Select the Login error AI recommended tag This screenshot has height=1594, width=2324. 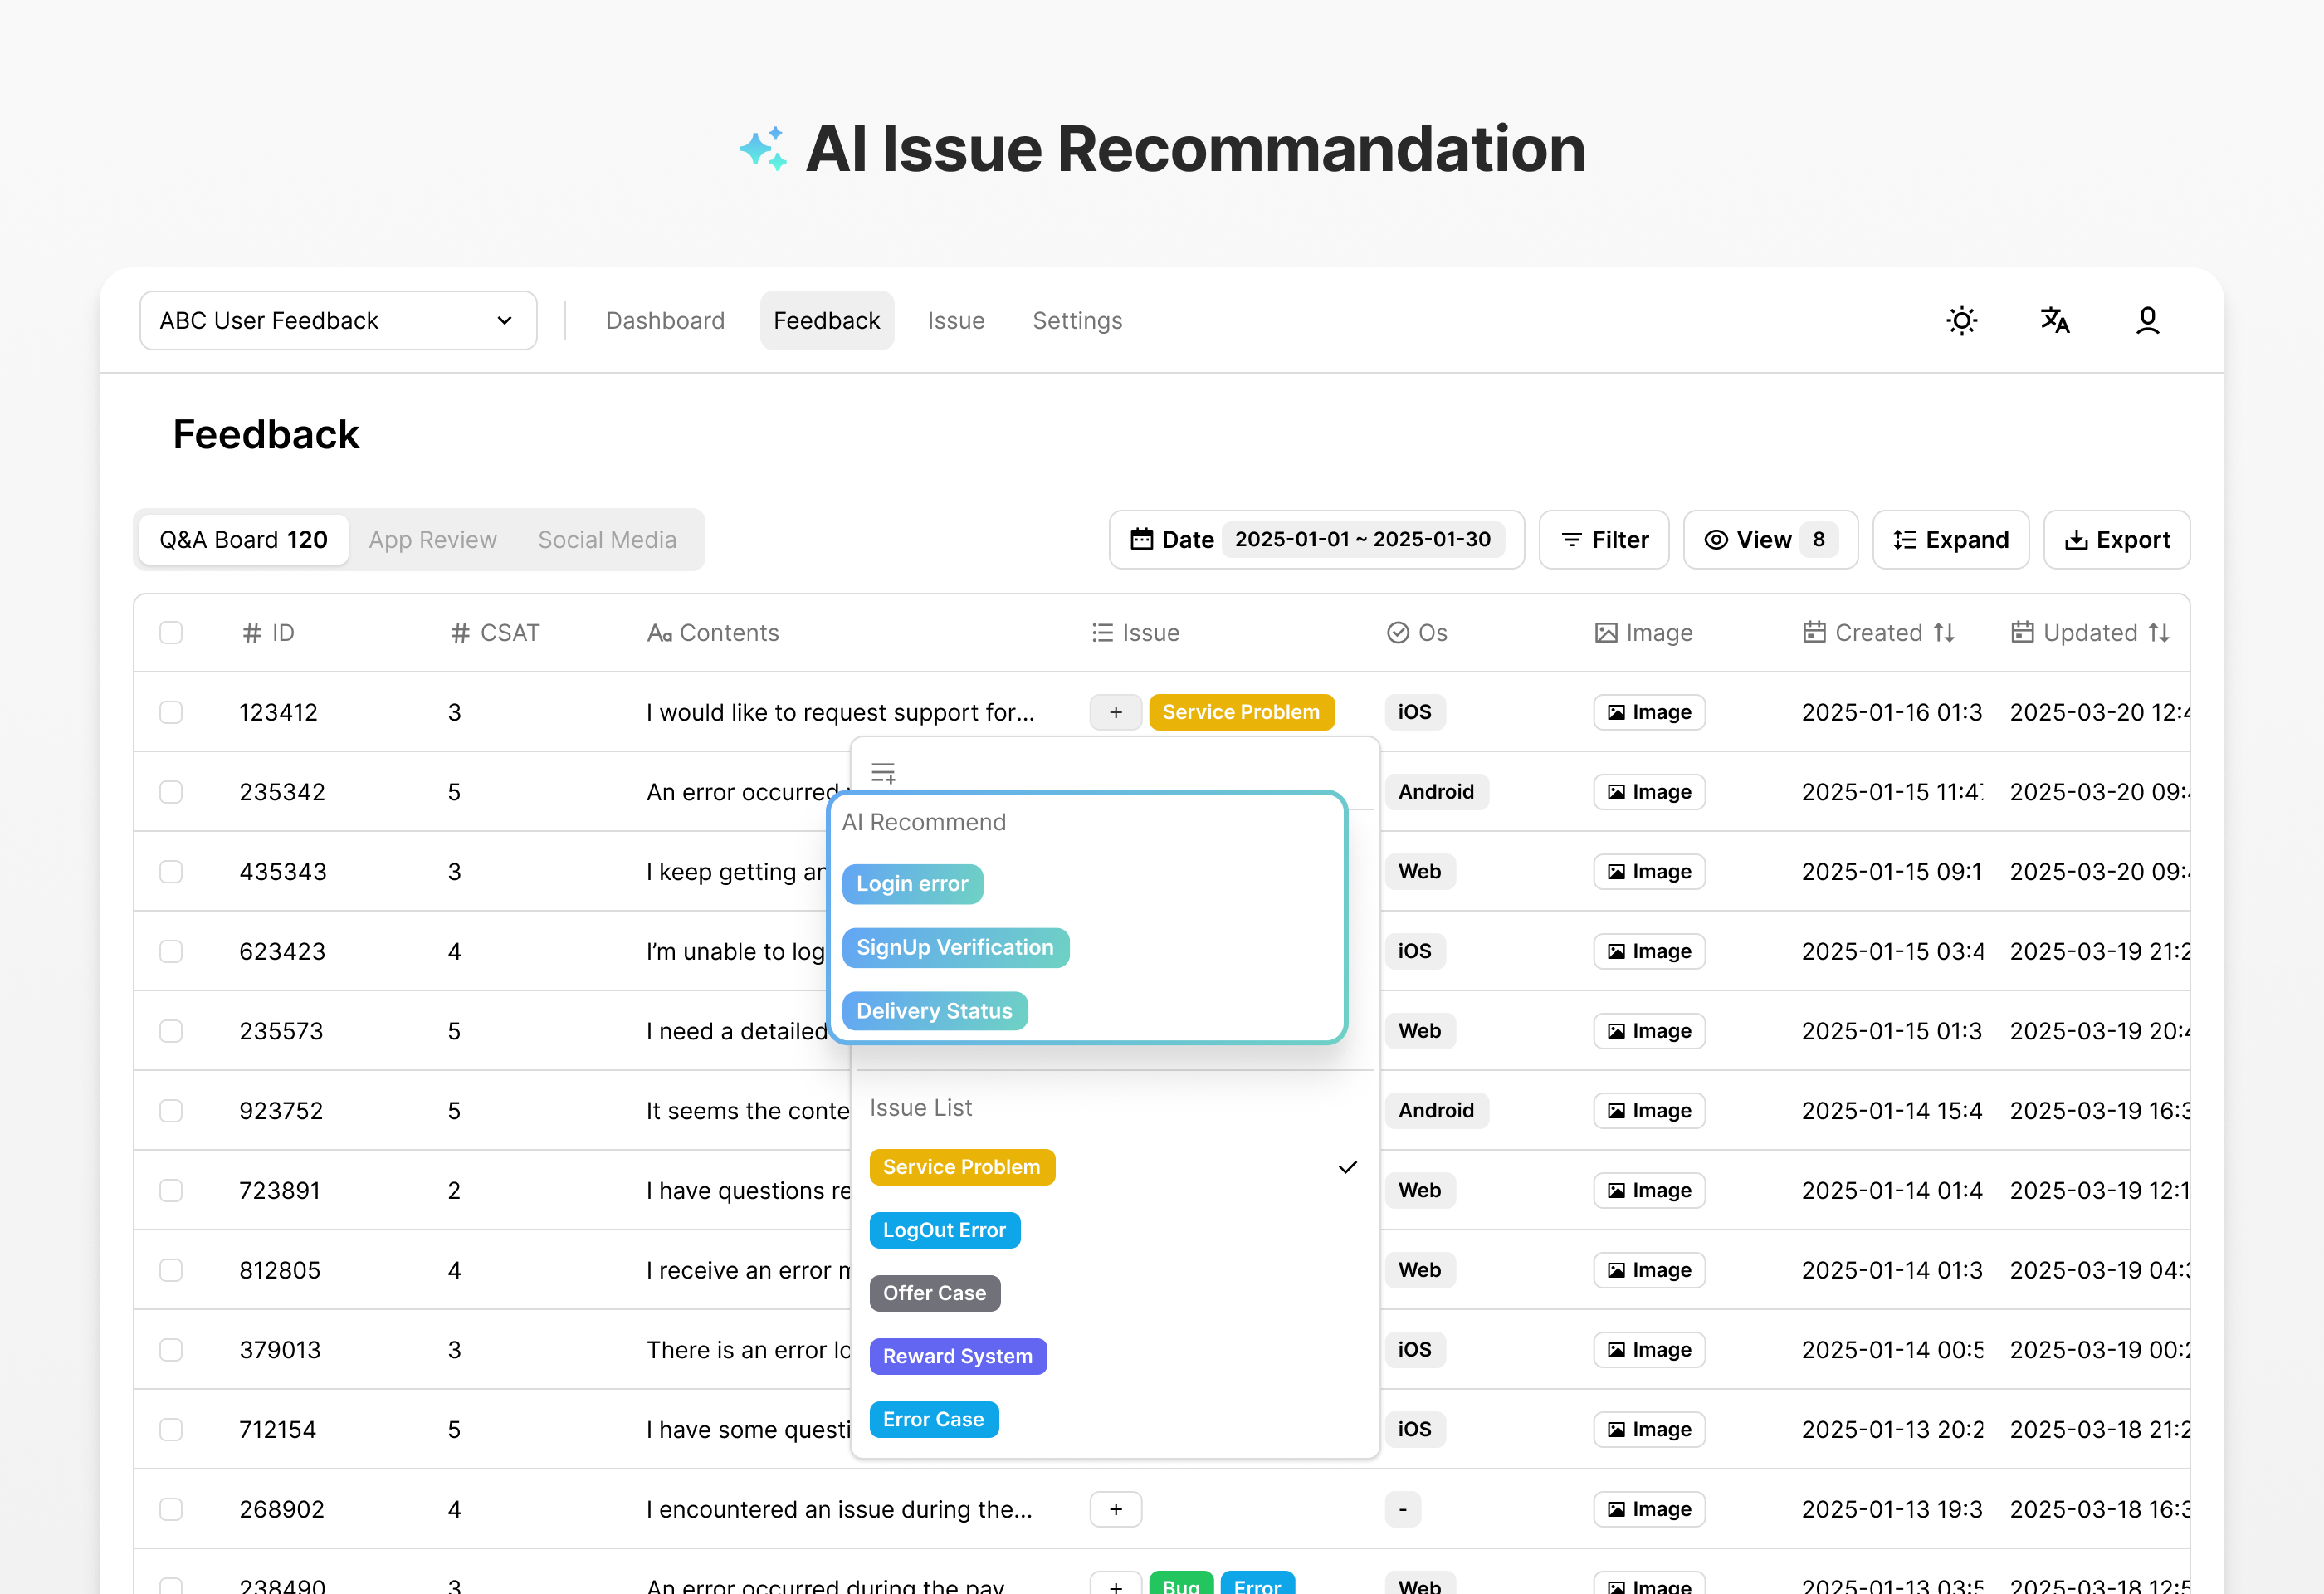click(x=912, y=883)
